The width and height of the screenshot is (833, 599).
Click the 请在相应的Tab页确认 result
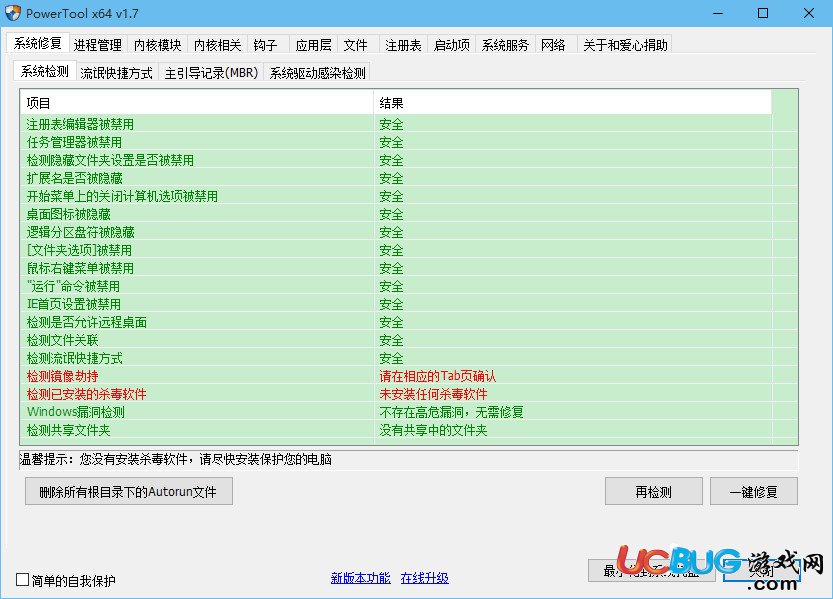(x=438, y=376)
